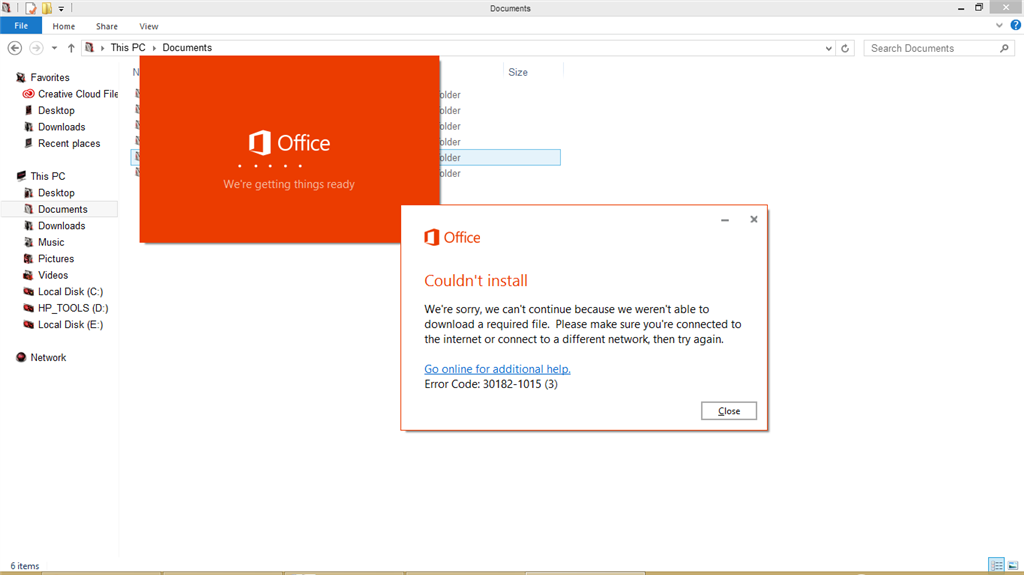Image resolution: width=1024 pixels, height=575 pixels.
Task: Minimize the Office Couldn't install dialog
Action: pos(725,220)
